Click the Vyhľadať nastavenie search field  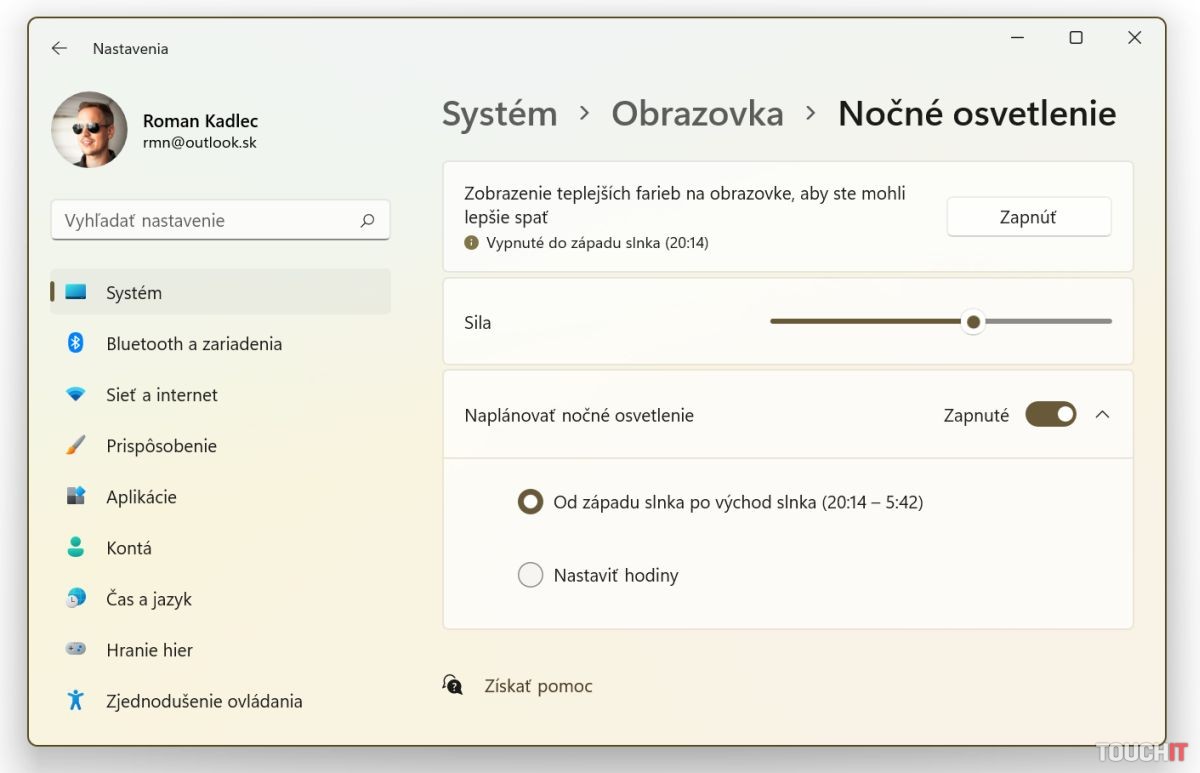tap(205, 221)
